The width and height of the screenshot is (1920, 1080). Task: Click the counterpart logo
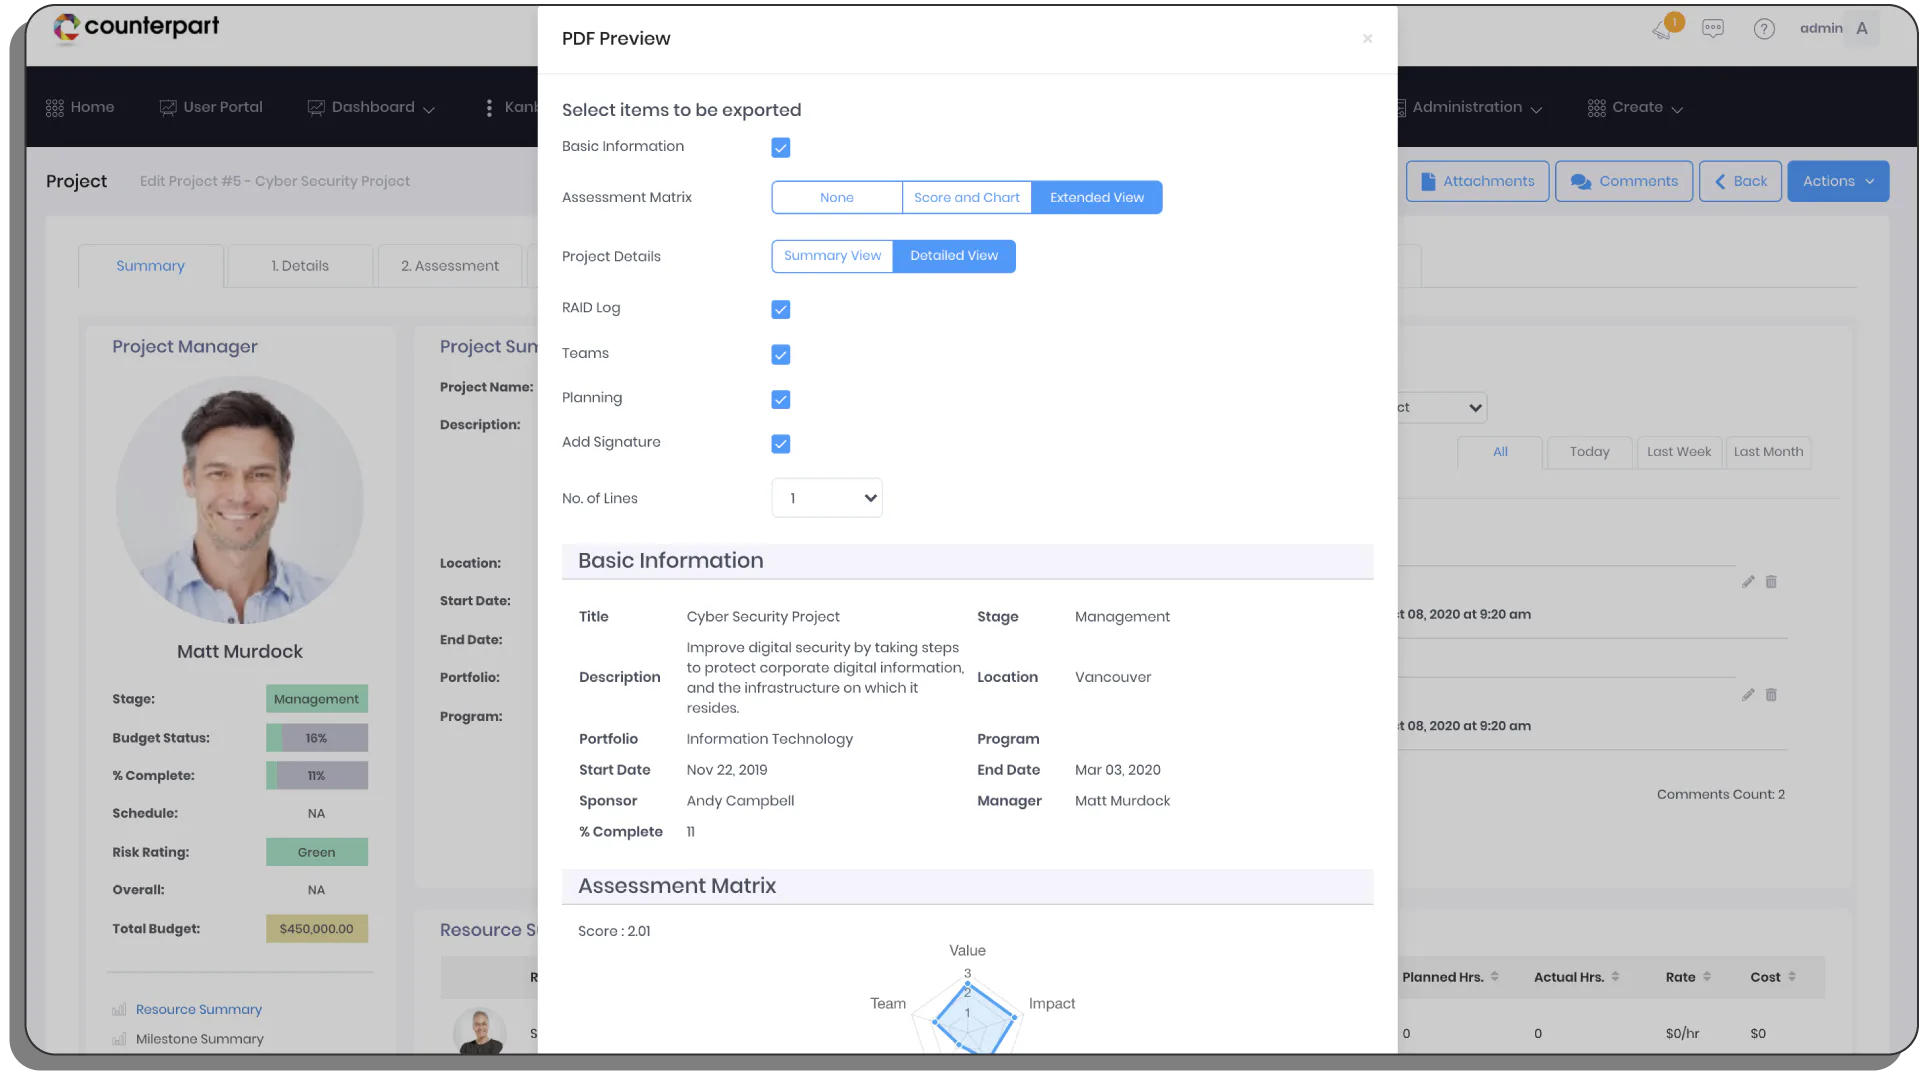tap(136, 27)
